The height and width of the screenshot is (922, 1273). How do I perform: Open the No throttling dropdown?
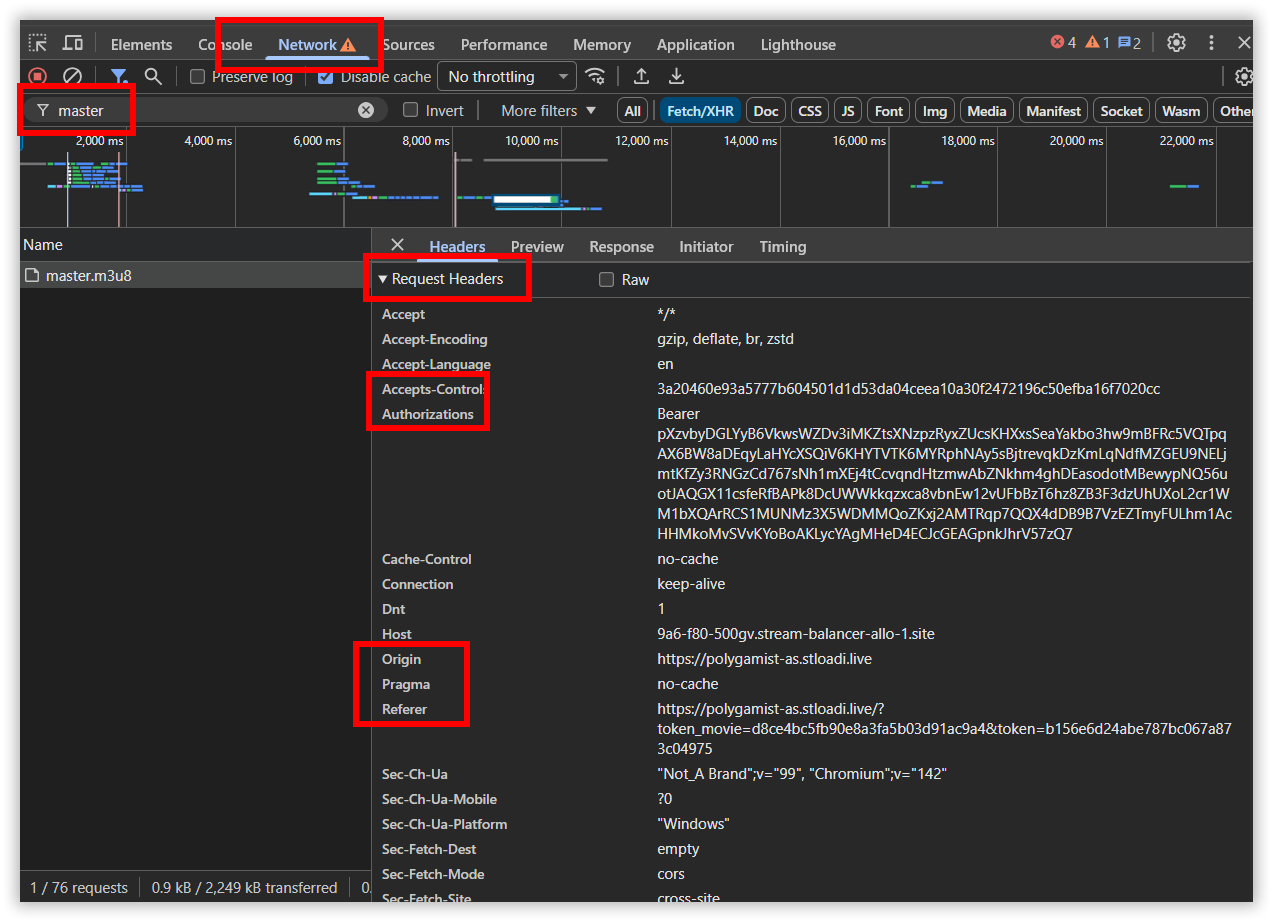[x=507, y=76]
